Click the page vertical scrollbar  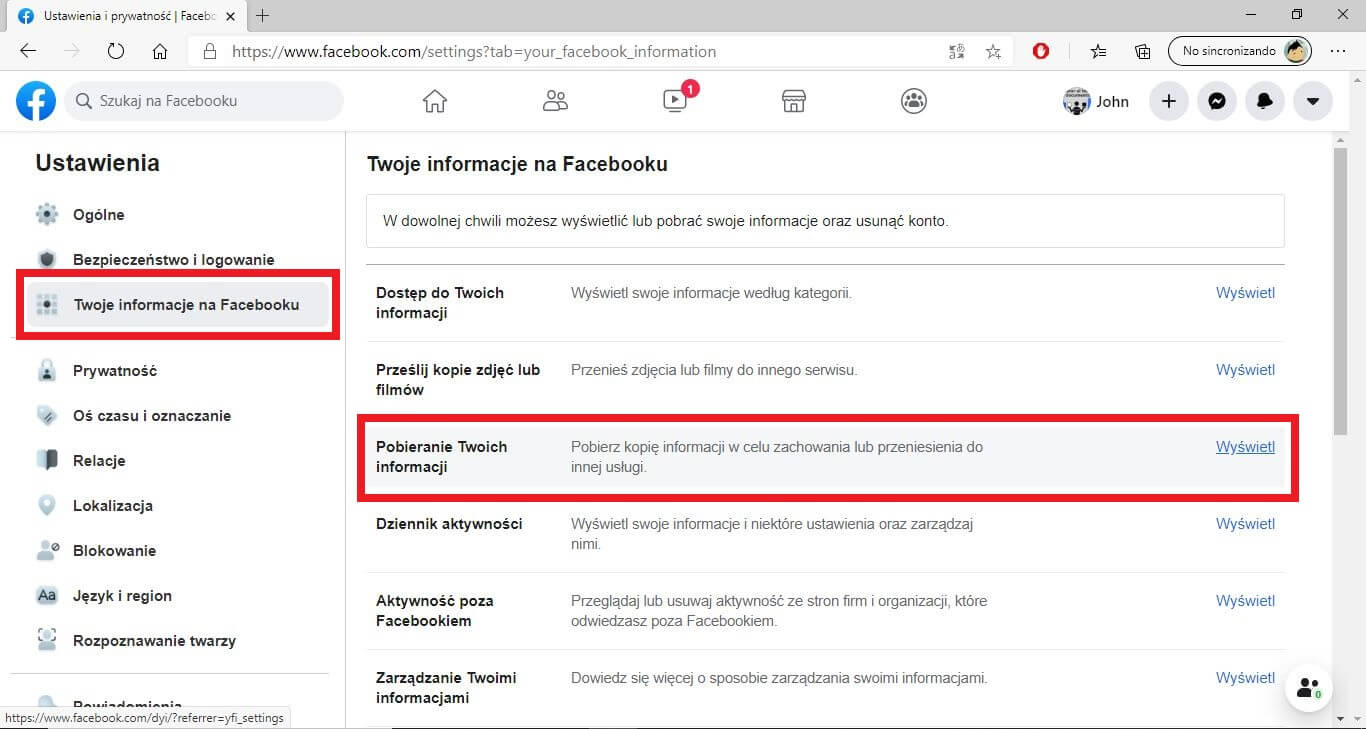point(1340,290)
